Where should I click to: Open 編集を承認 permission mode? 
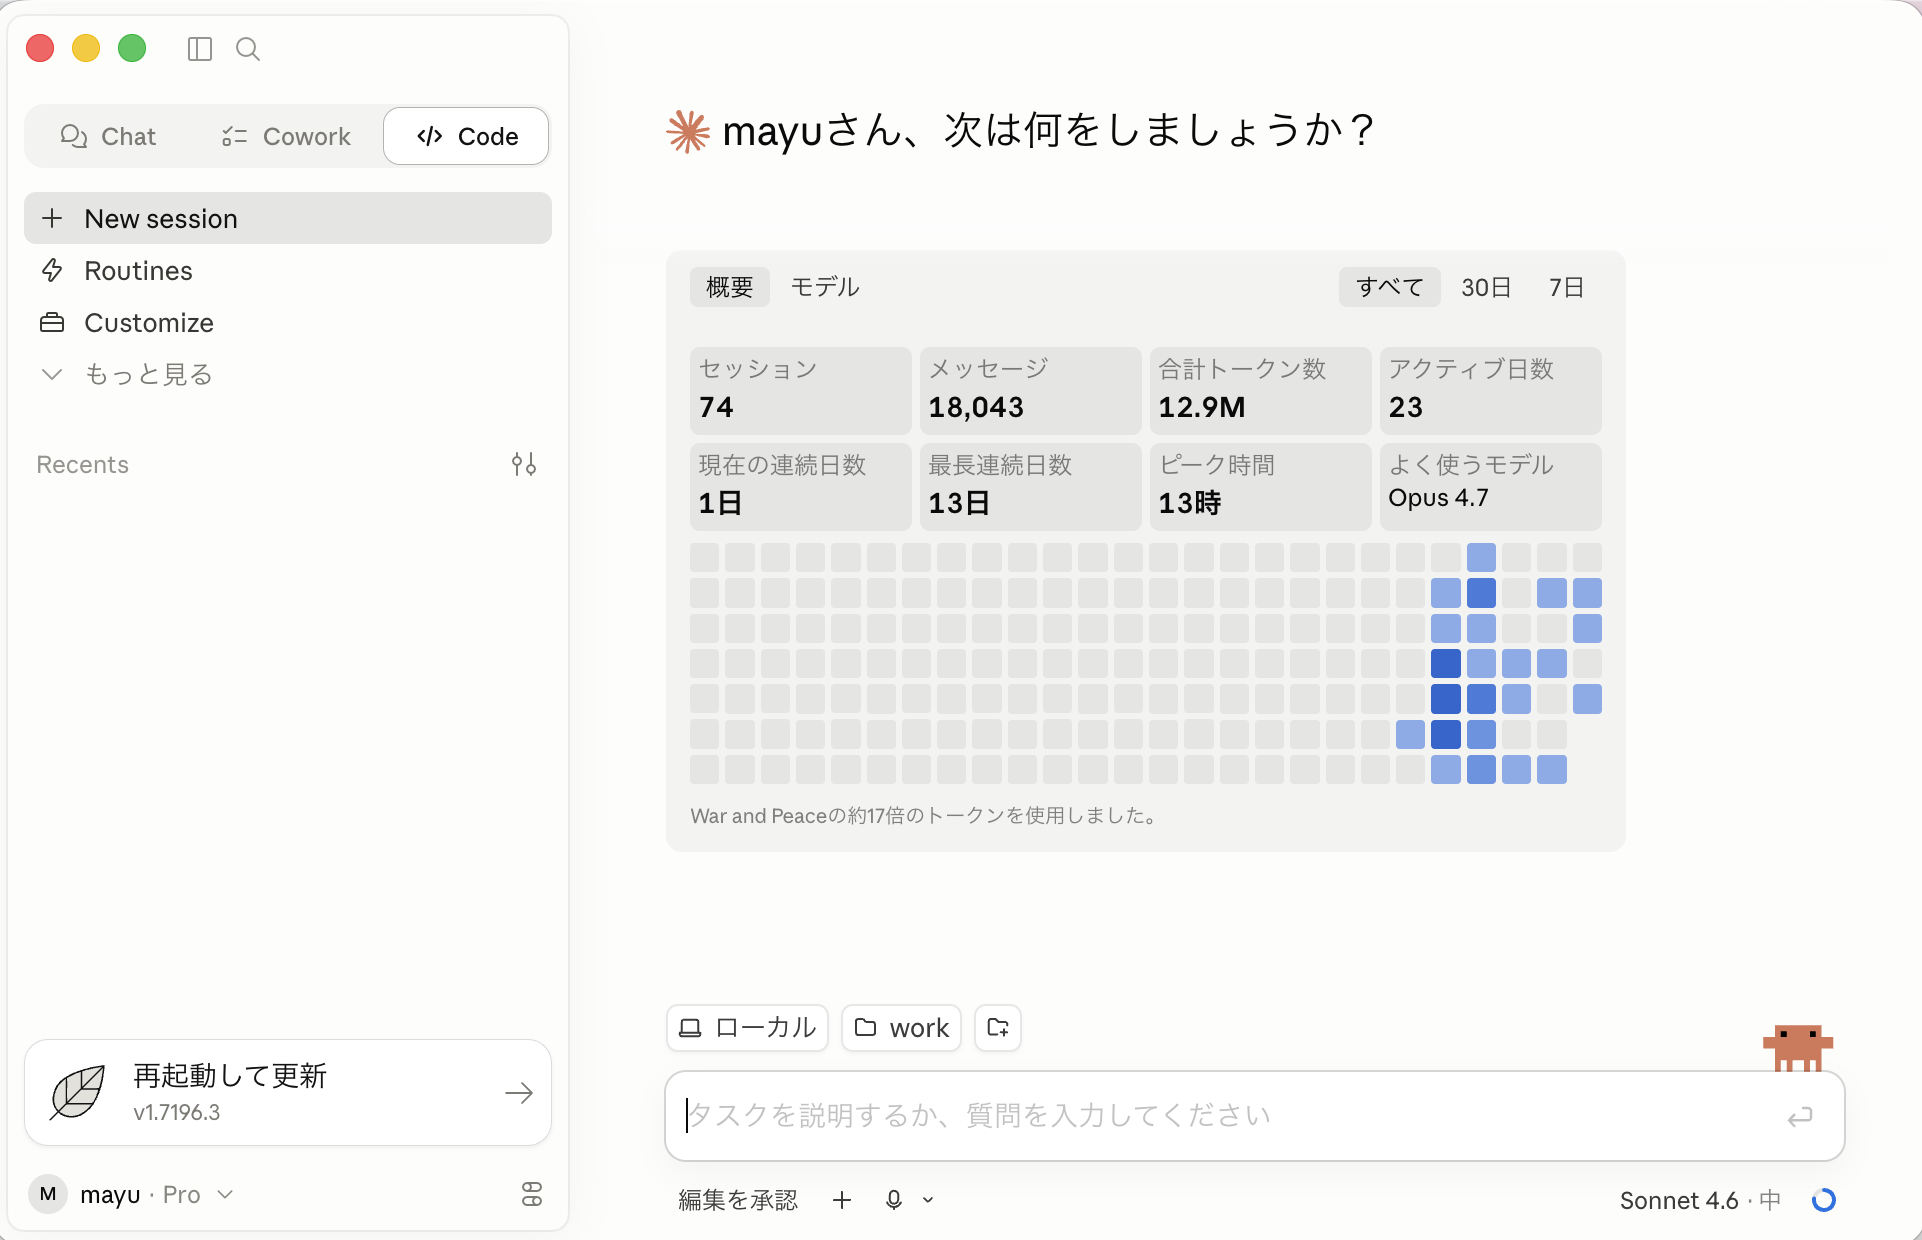[x=738, y=1200]
